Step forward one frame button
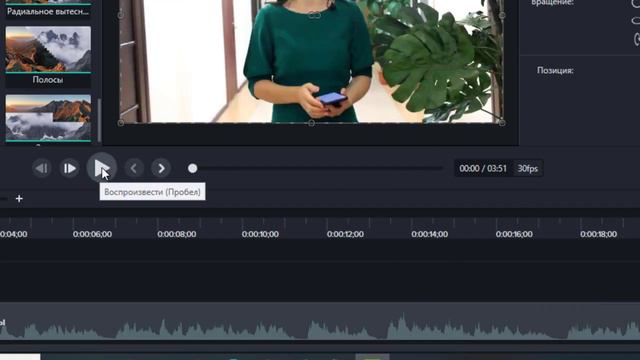Image resolution: width=640 pixels, height=360 pixels. pyautogui.click(x=69, y=168)
